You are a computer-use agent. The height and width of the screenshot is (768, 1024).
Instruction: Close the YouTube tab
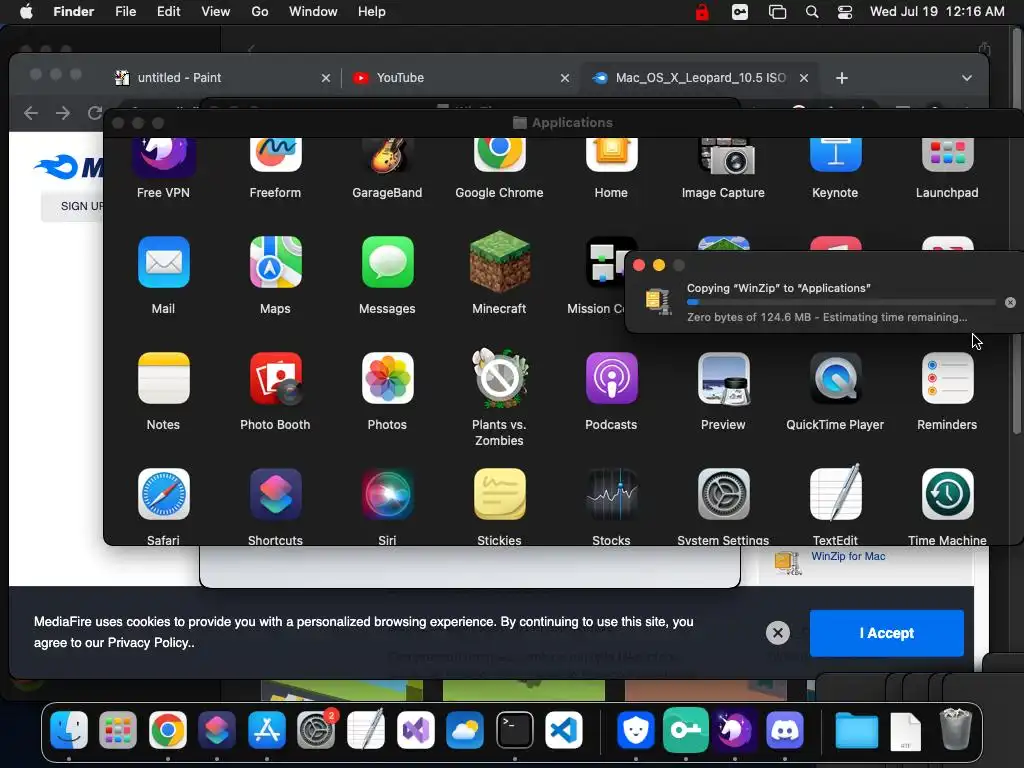coord(565,78)
